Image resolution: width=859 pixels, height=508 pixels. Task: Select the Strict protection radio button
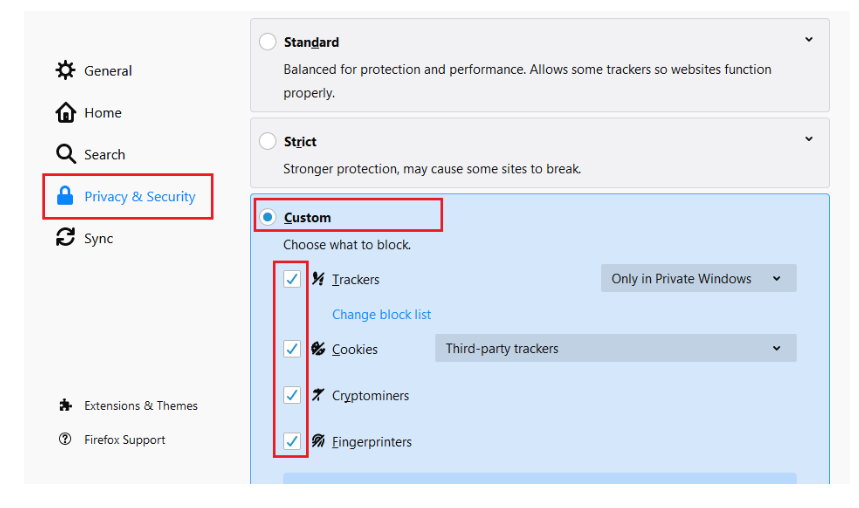point(267,141)
